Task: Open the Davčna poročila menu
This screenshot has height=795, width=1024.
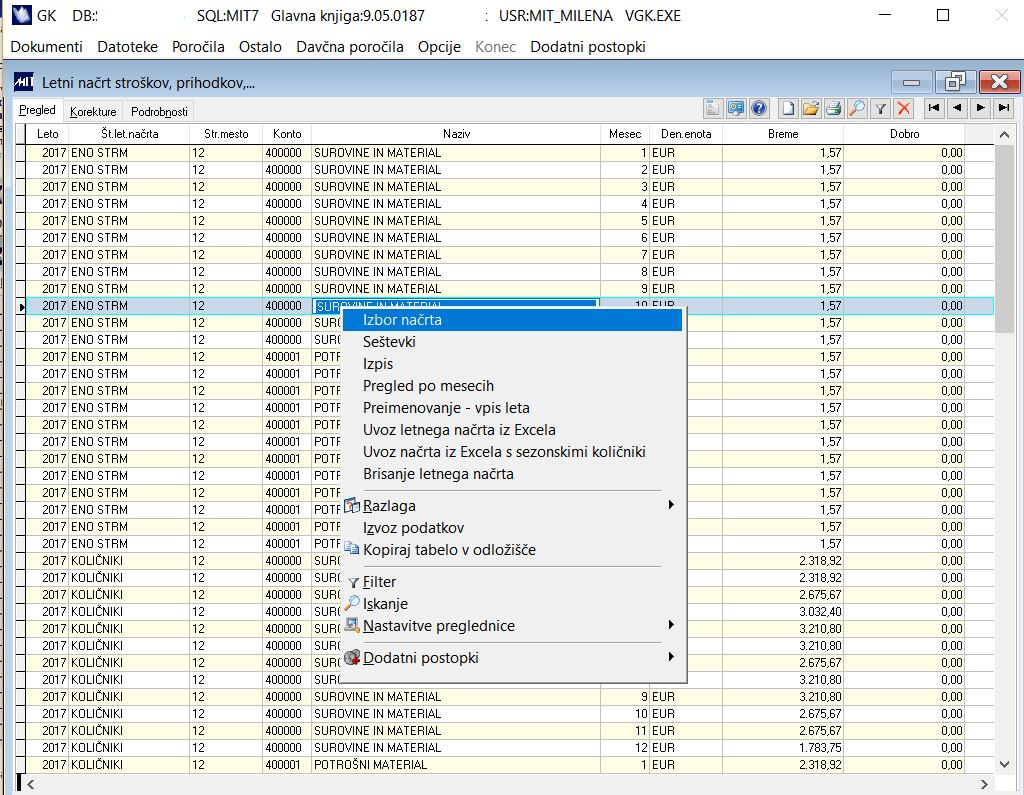Action: click(350, 47)
